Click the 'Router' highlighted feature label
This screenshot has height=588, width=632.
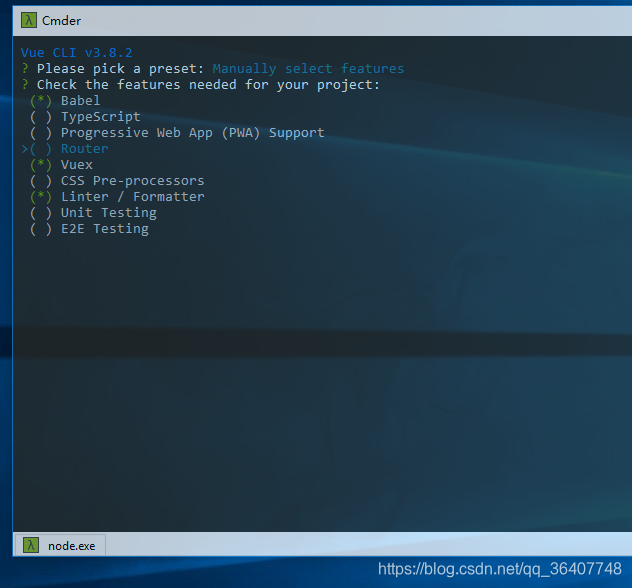point(85,149)
